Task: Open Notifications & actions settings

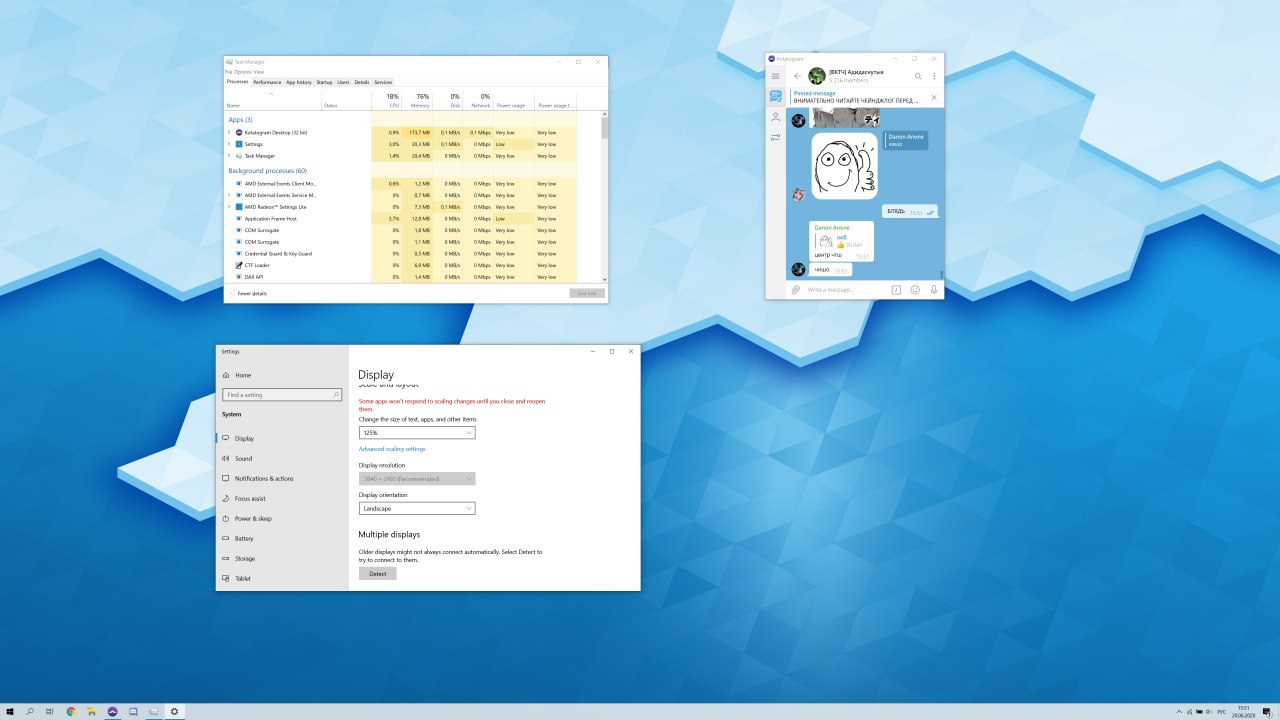Action: click(282, 478)
